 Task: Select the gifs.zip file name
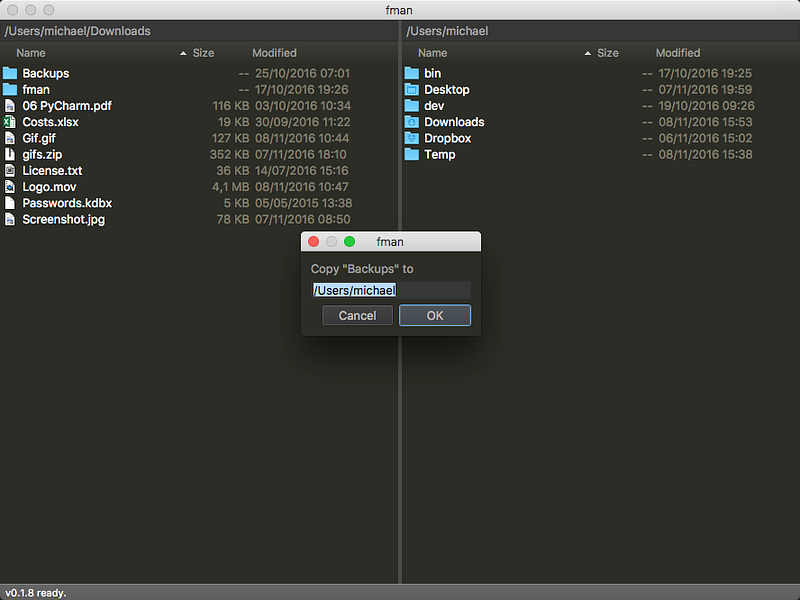(42, 155)
